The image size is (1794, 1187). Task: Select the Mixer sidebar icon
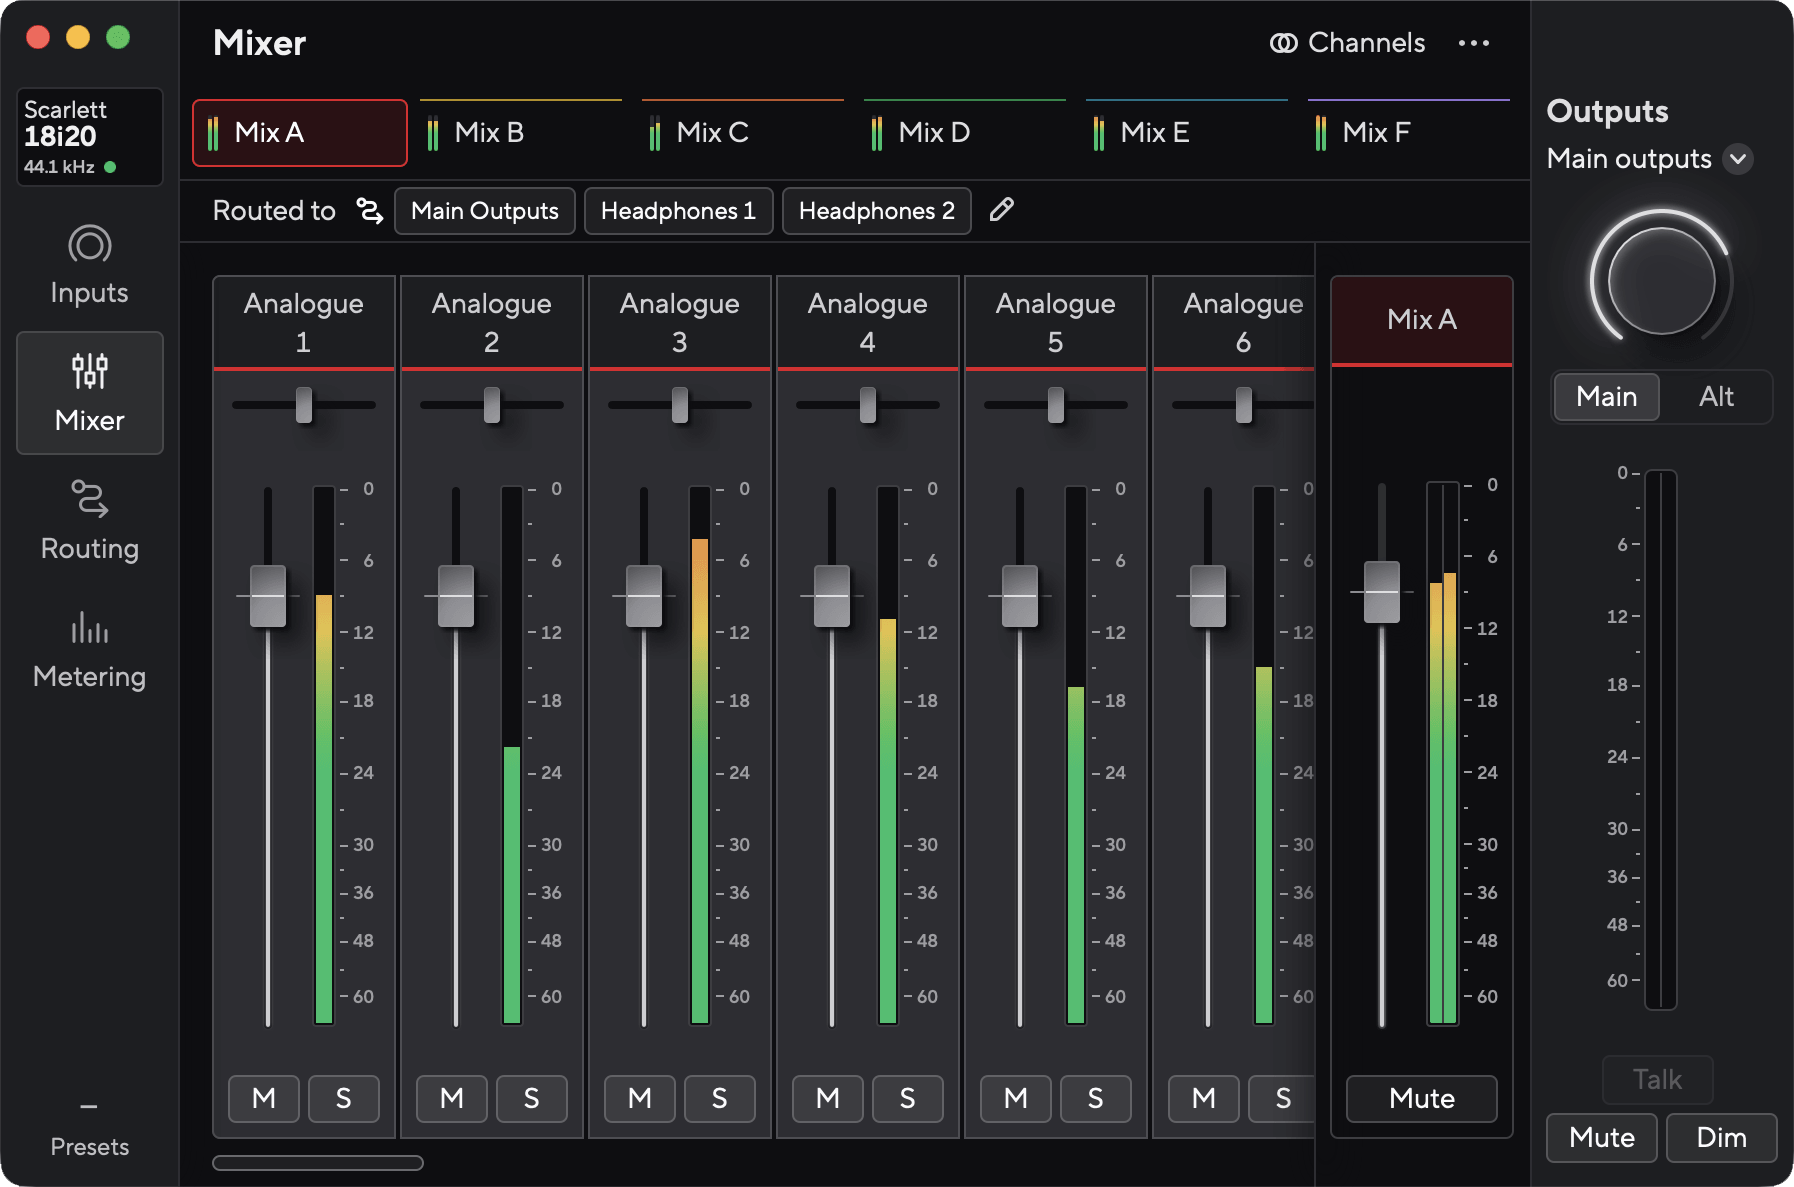click(x=89, y=371)
